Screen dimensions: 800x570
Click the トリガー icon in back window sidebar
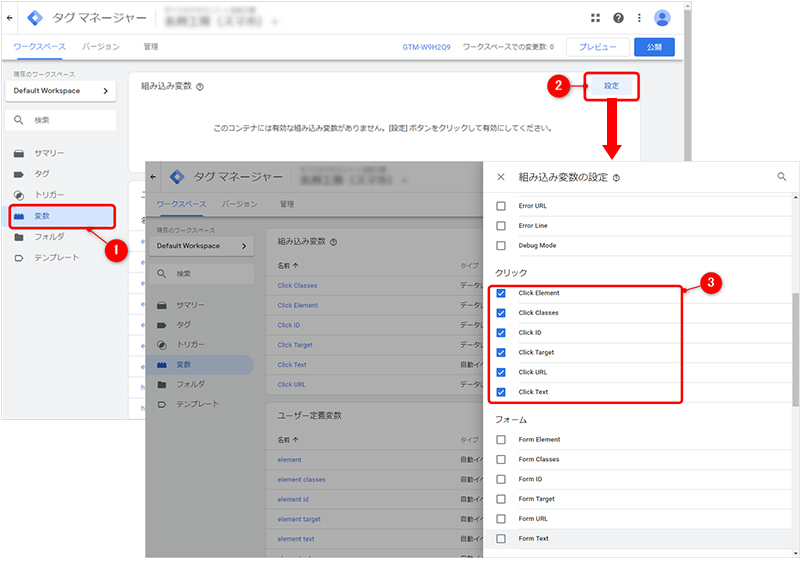click(19, 195)
